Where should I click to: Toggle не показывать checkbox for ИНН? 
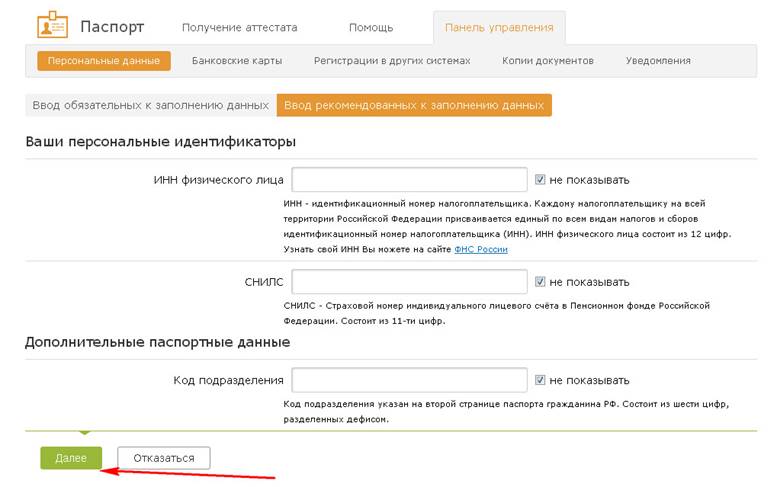[x=540, y=180]
